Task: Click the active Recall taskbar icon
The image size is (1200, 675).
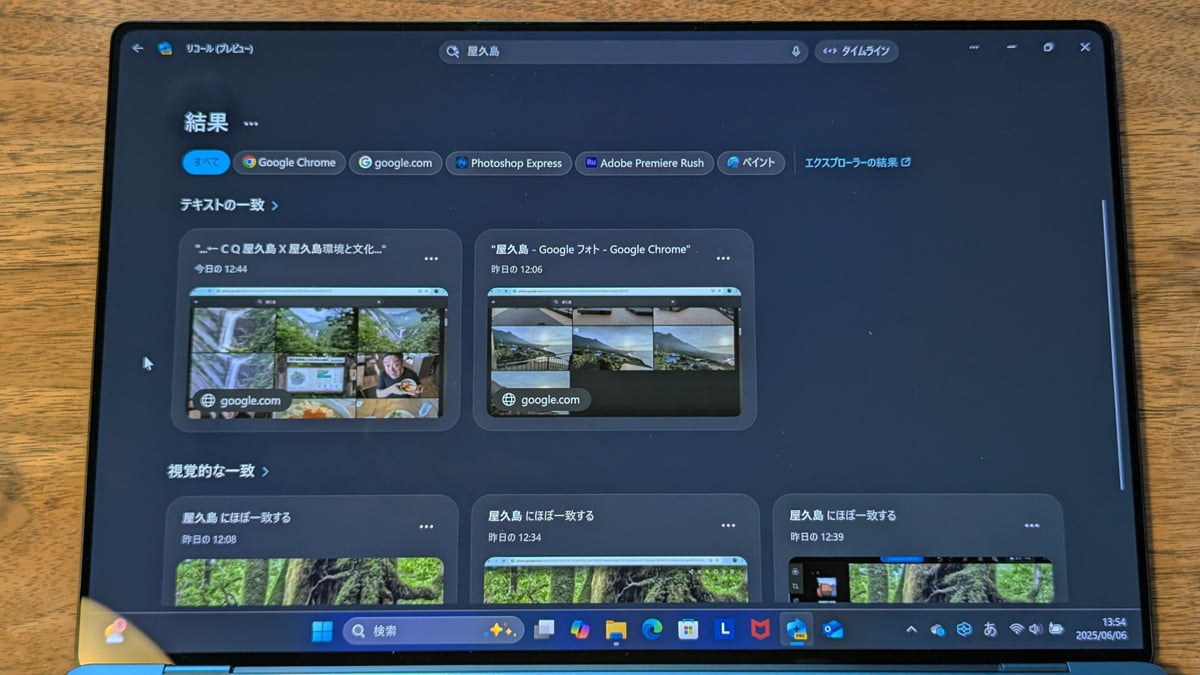Action: [797, 629]
